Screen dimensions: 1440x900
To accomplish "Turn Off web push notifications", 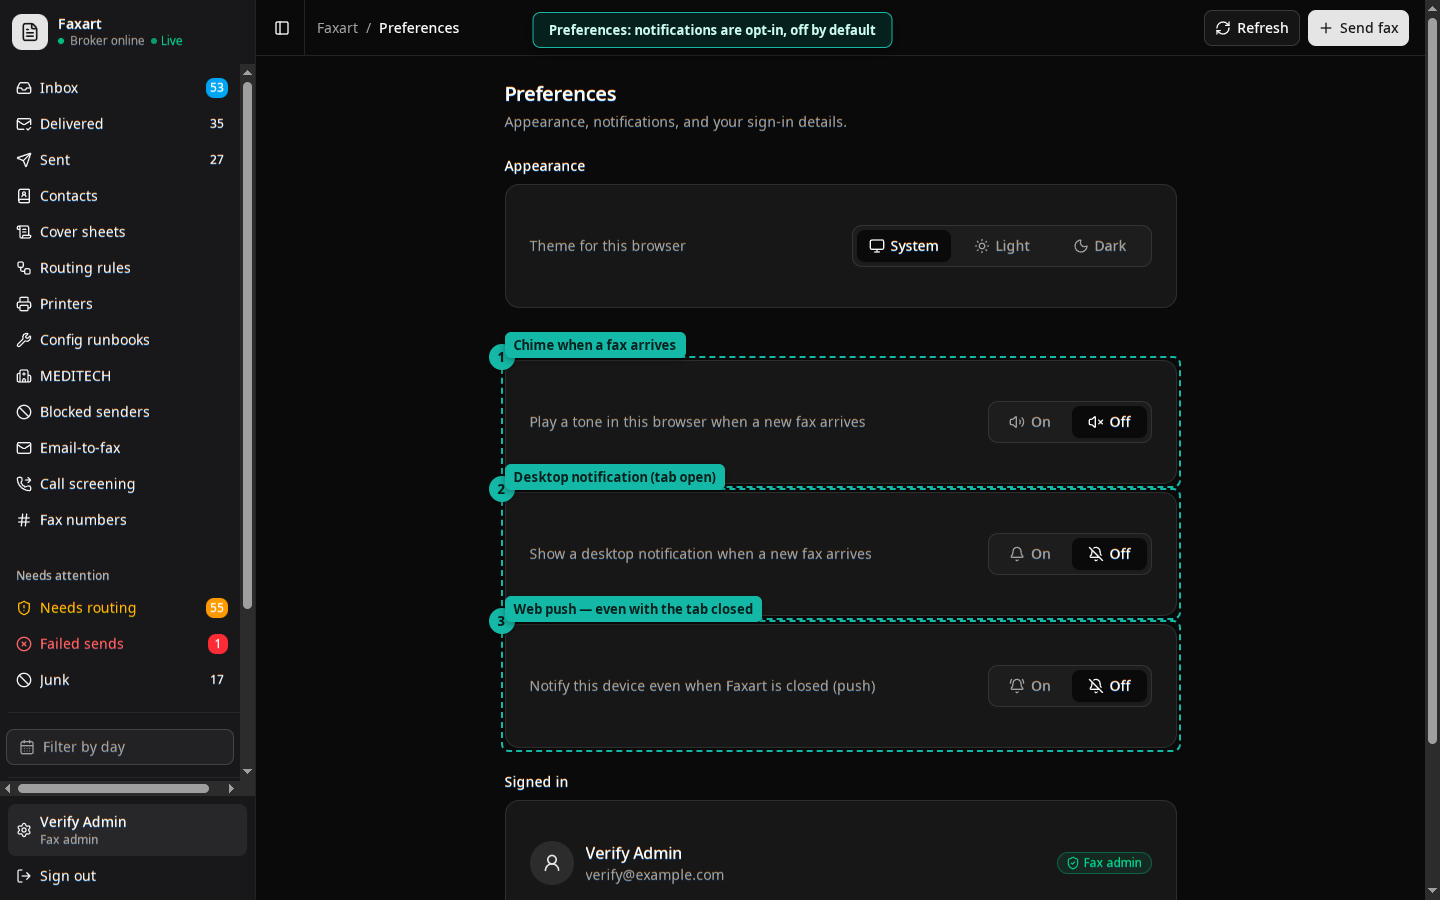I will pyautogui.click(x=1109, y=686).
